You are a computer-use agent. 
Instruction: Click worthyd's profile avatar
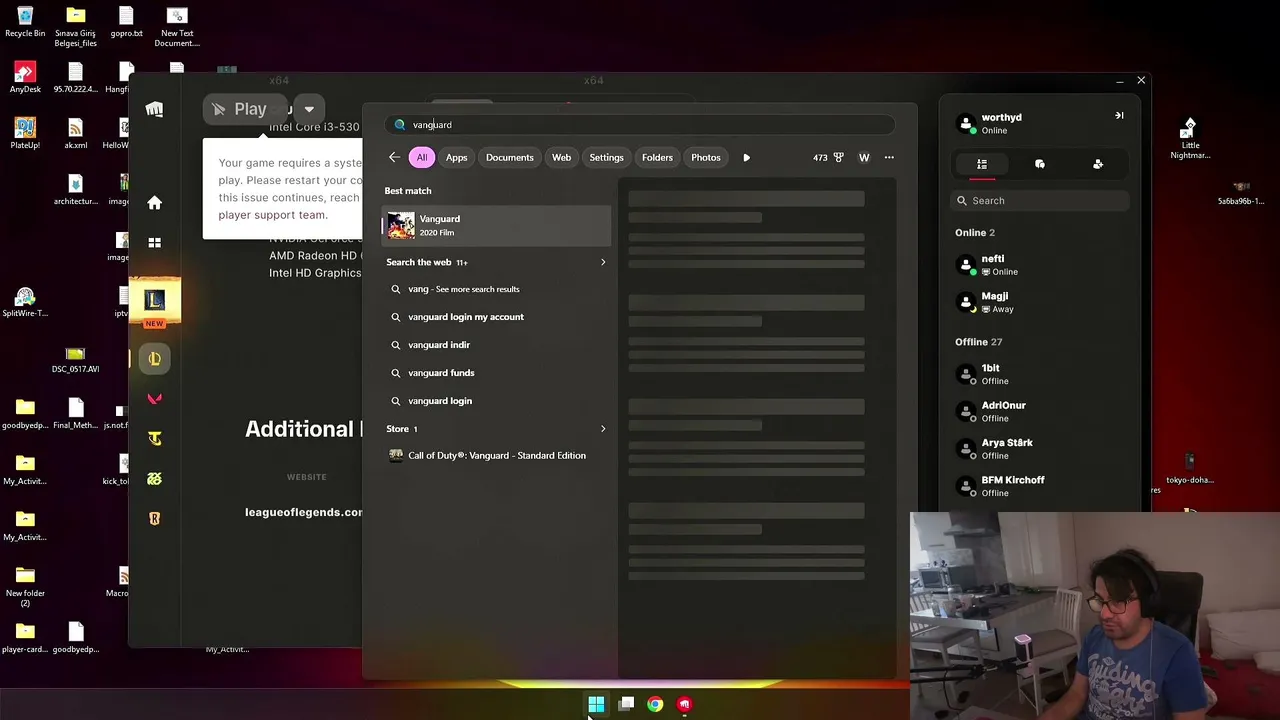pyautogui.click(x=966, y=124)
